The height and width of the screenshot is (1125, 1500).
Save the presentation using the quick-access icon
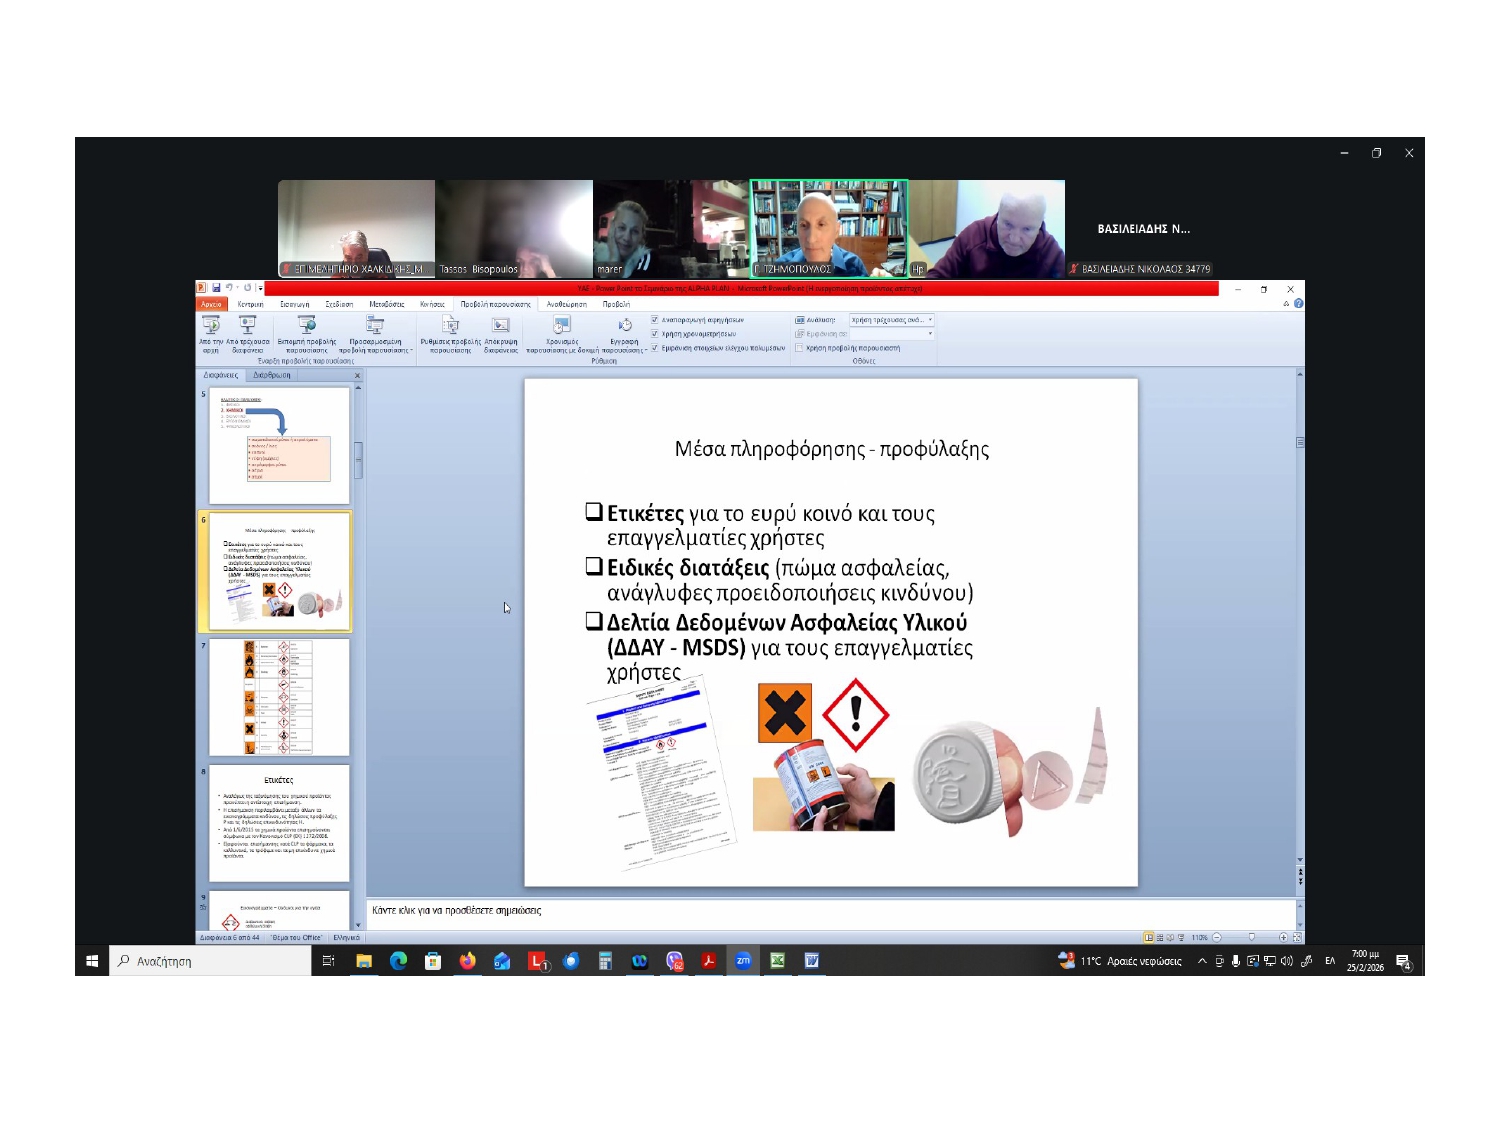215,288
